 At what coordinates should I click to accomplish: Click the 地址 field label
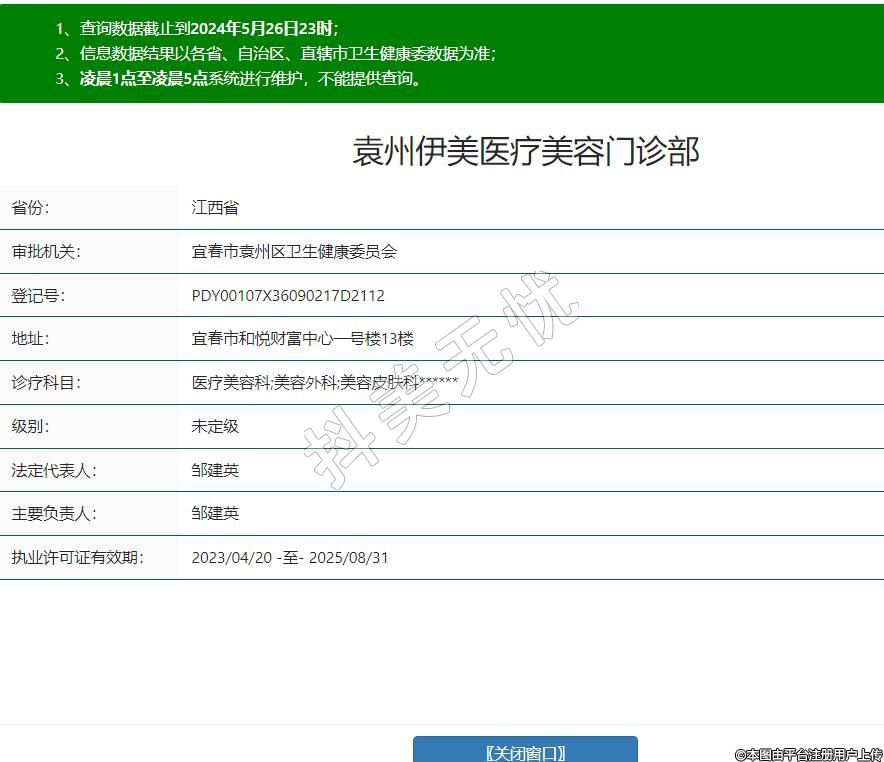(31, 339)
